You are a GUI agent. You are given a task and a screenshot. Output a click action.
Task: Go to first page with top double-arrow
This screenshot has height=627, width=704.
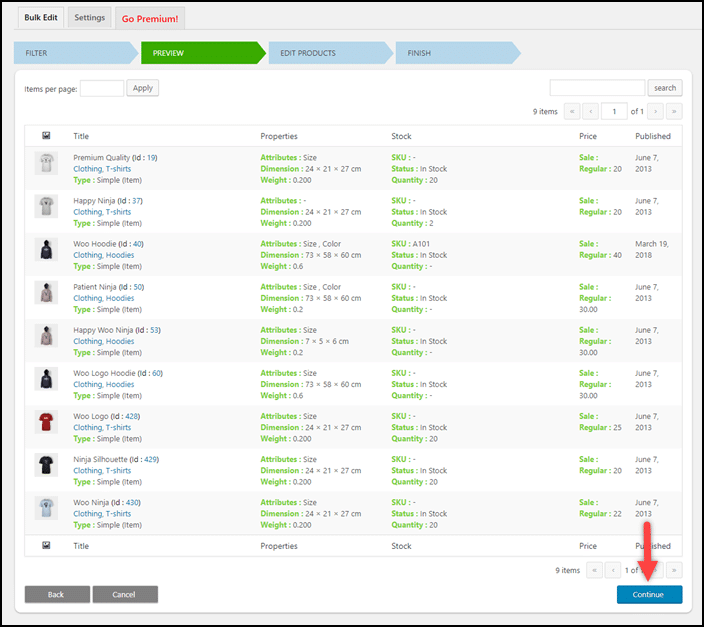click(x=572, y=111)
